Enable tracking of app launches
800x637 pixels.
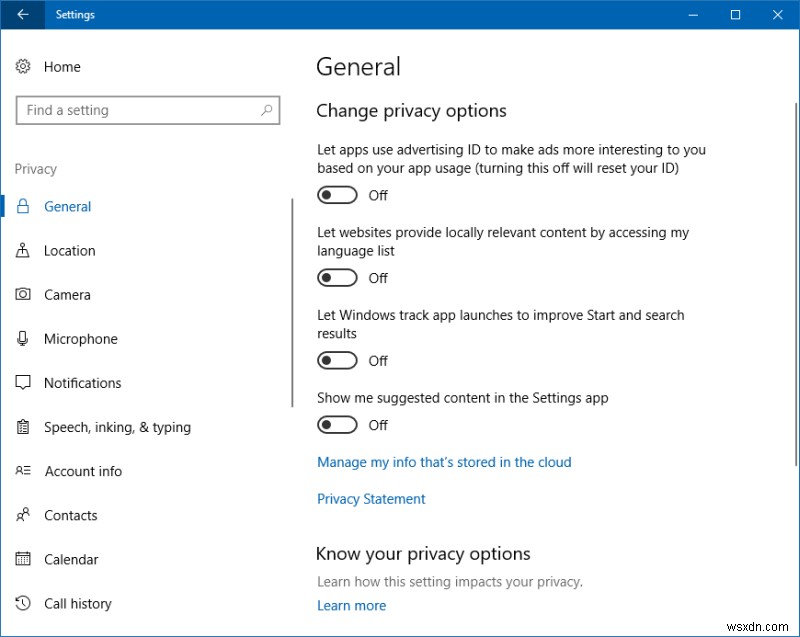pyautogui.click(x=336, y=360)
